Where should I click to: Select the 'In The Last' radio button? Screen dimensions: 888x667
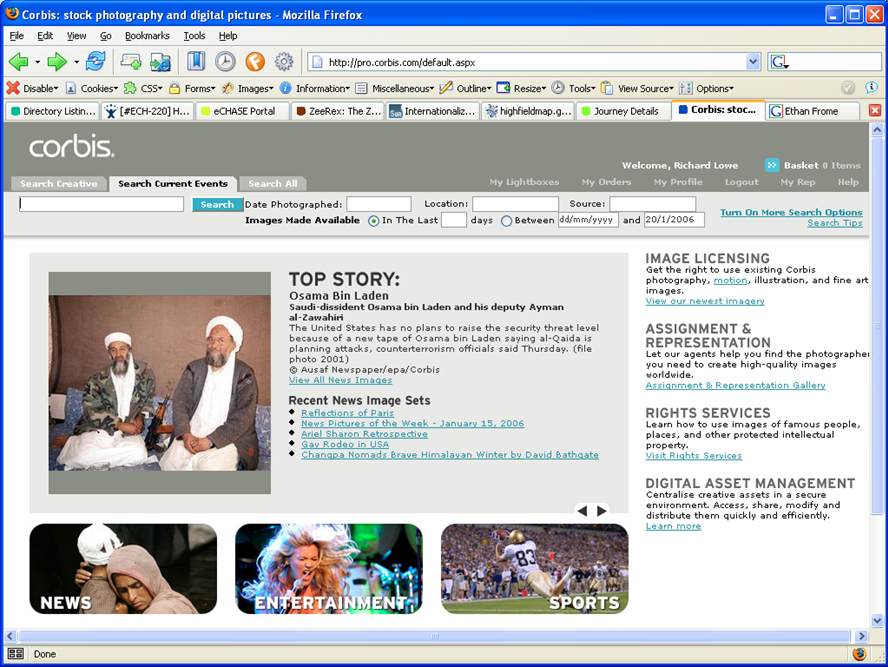pos(374,221)
